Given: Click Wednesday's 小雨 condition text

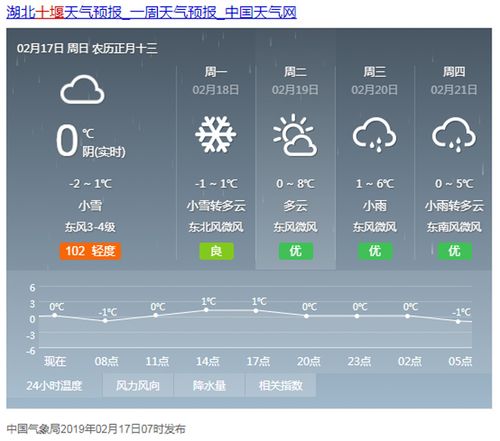Looking at the screenshot, I should 375,205.
